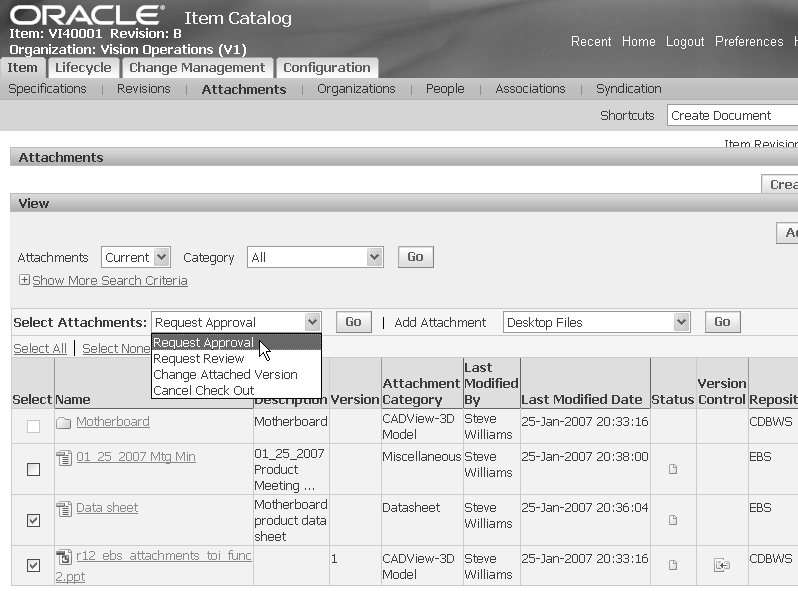Viewport: 798px width, 591px height.
Task: Tick the 01_25_2007 Mtg Min checkbox
Action: click(34, 469)
